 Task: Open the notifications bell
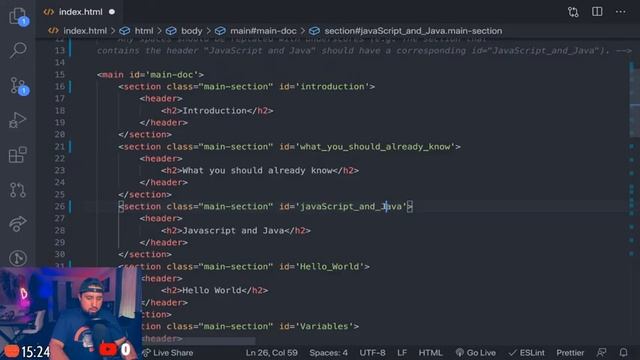click(x=623, y=353)
